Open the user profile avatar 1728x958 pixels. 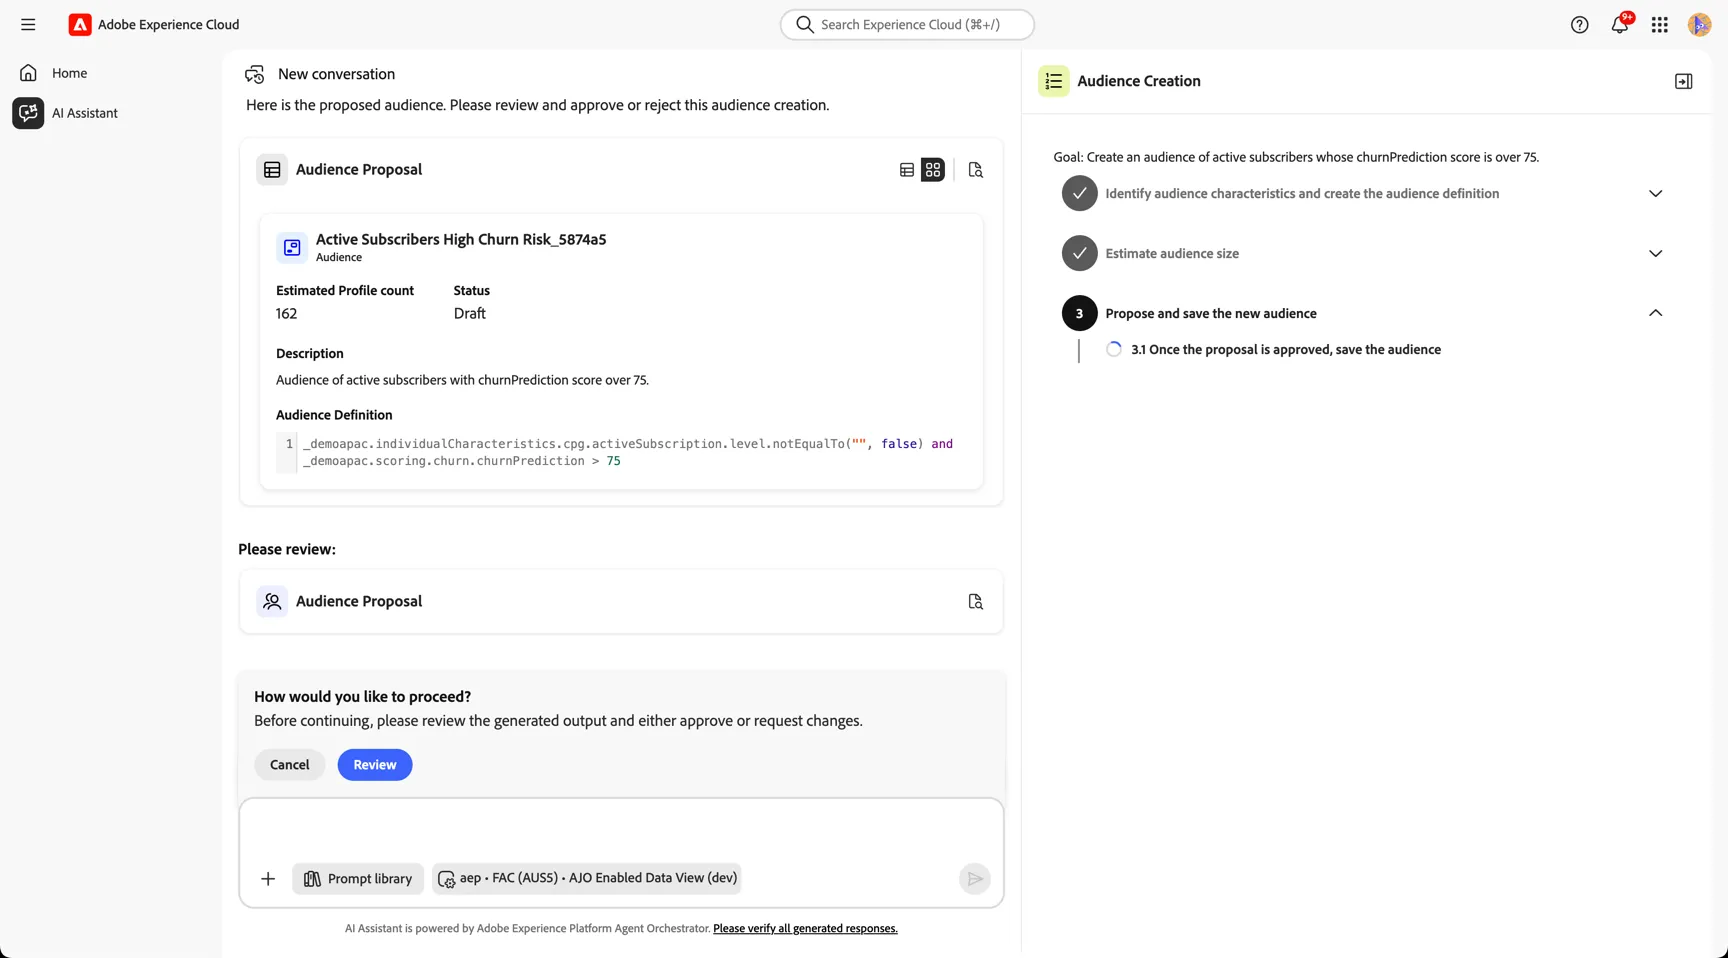tap(1699, 25)
